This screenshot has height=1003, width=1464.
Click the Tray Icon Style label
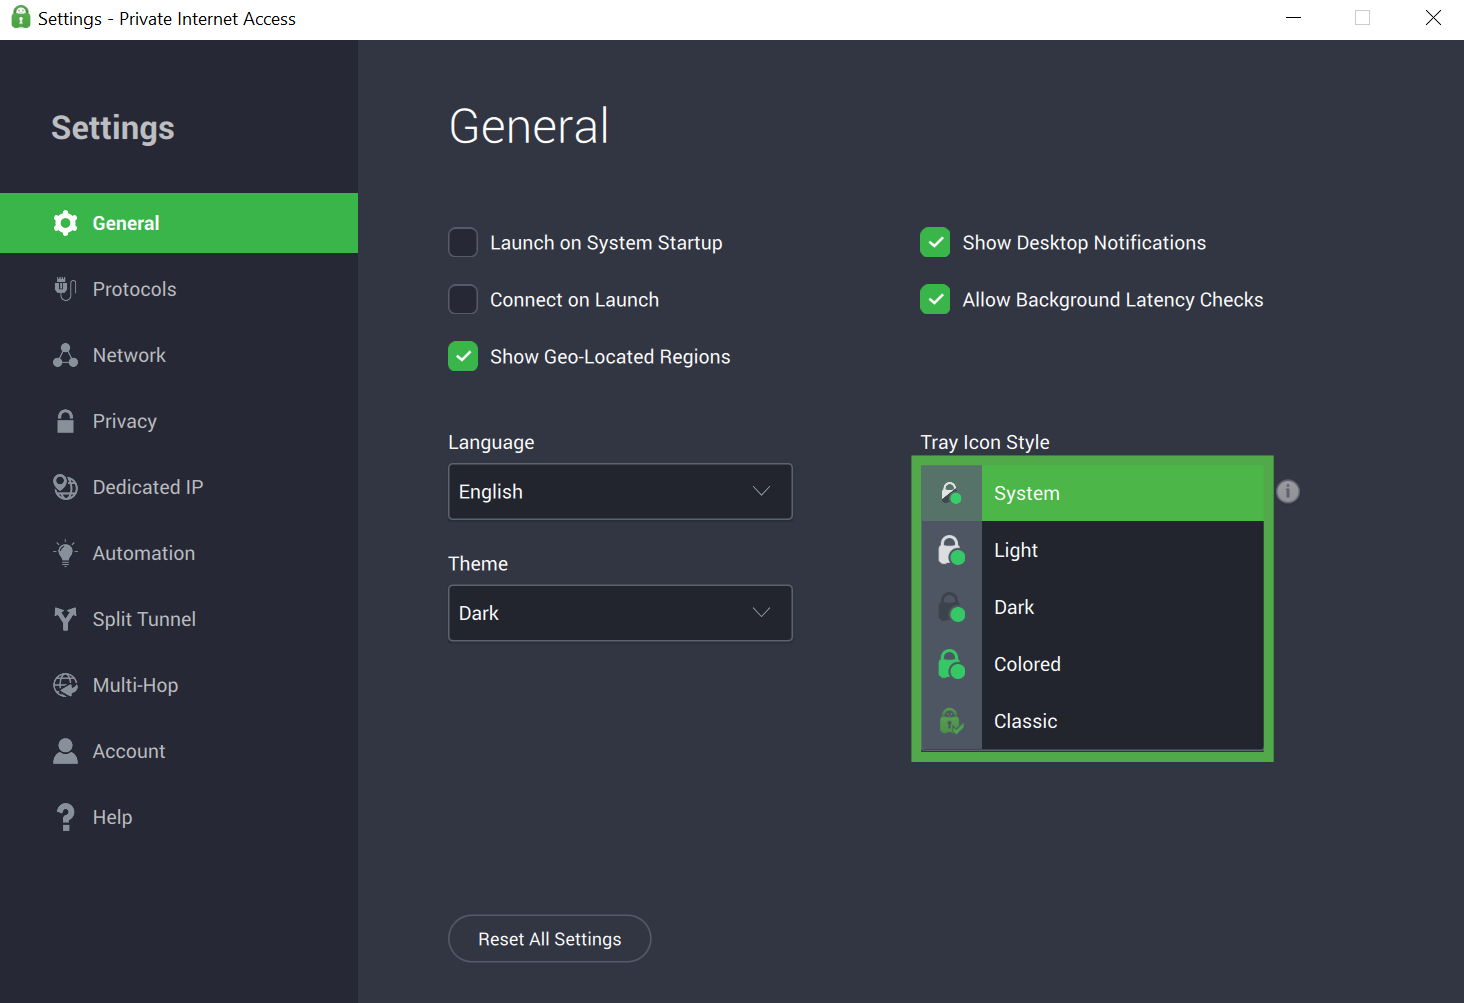(985, 442)
